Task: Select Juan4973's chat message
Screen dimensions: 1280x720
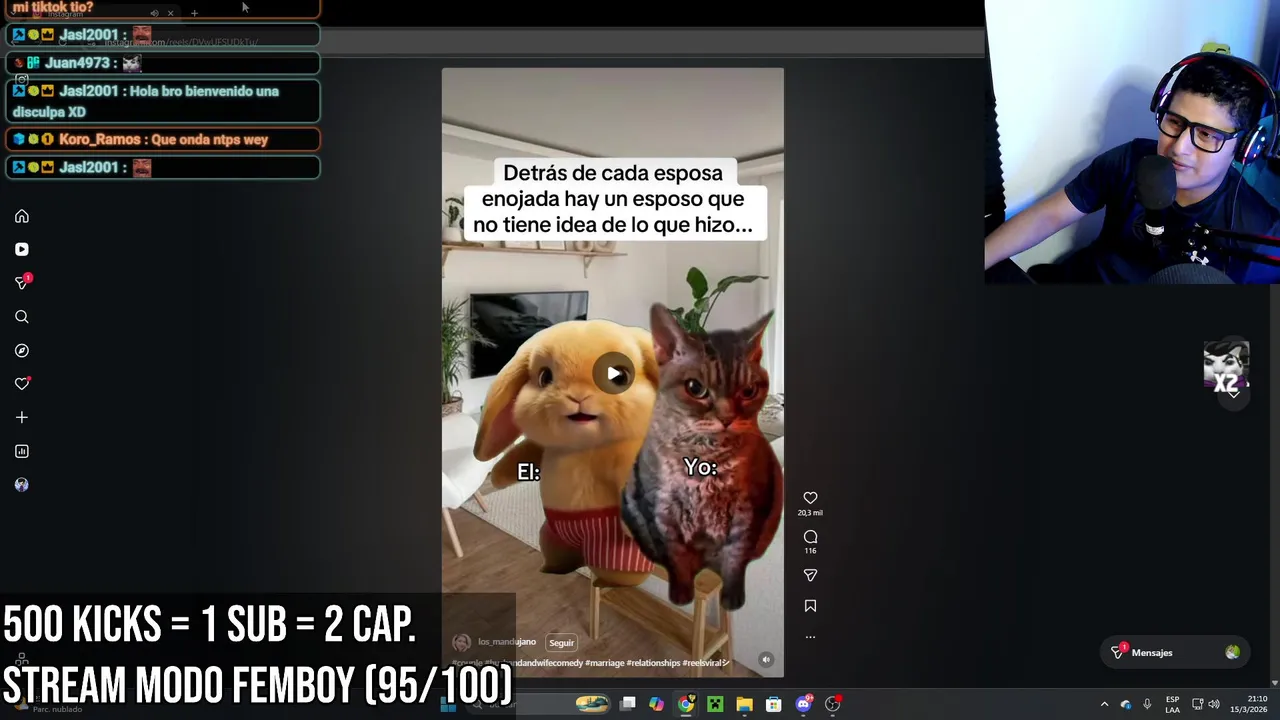Action: (x=163, y=63)
